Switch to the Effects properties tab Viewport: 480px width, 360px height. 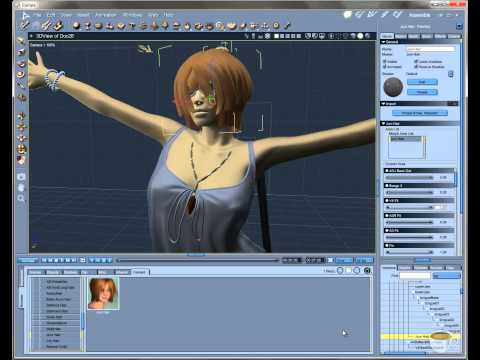440,36
